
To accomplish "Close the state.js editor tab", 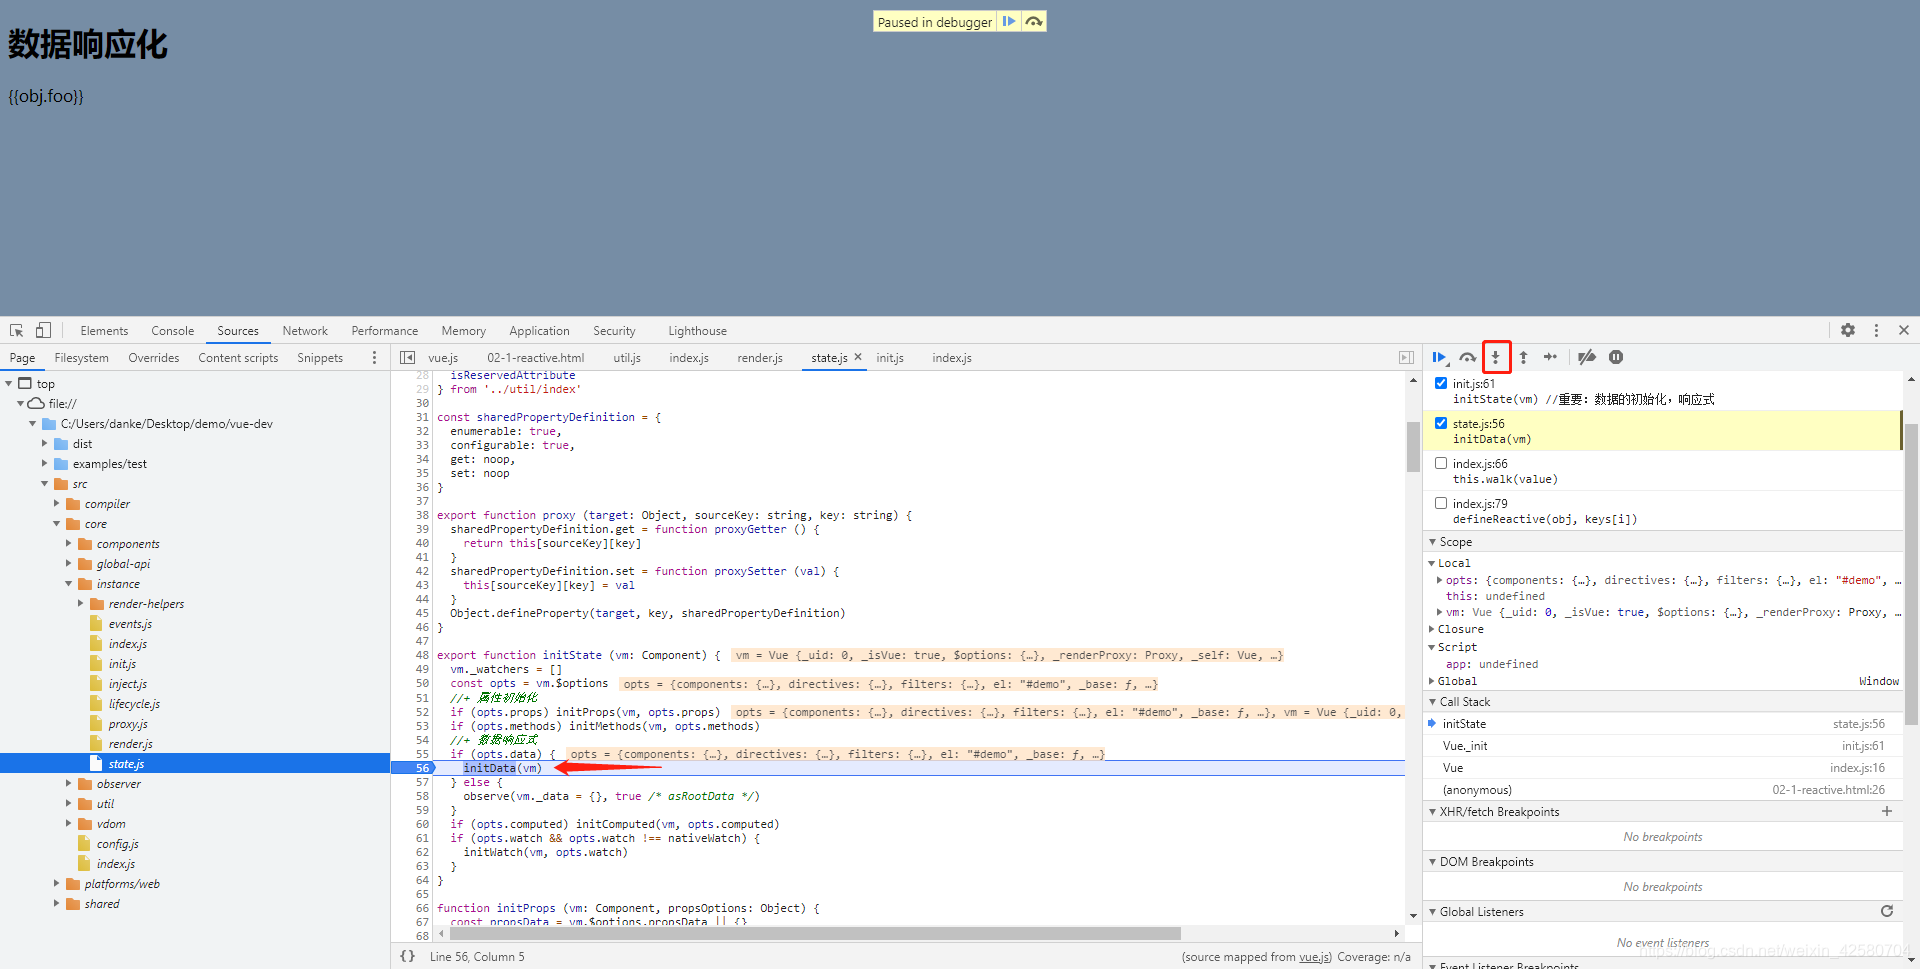I will pyautogui.click(x=858, y=357).
